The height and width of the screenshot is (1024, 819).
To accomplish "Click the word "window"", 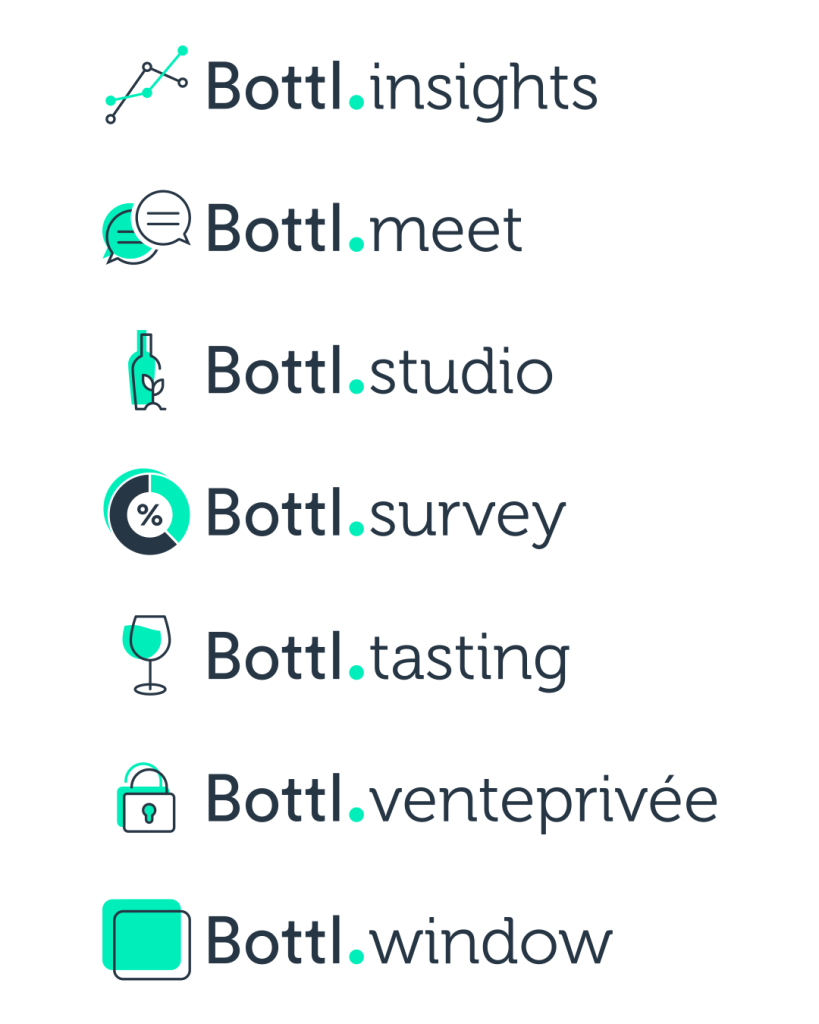I will pyautogui.click(x=489, y=942).
